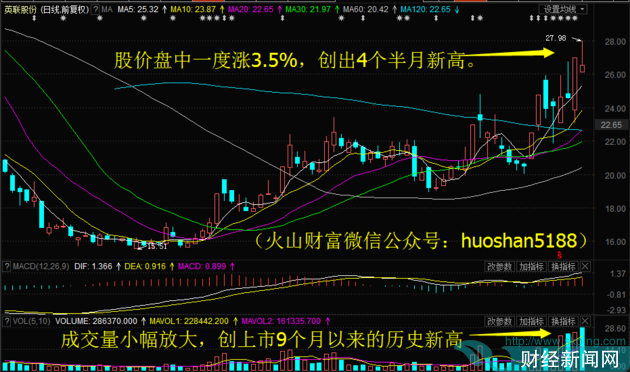The height and width of the screenshot is (372, 630).
Task: Click 换指标 in the MACD panel
Action: pos(563,266)
